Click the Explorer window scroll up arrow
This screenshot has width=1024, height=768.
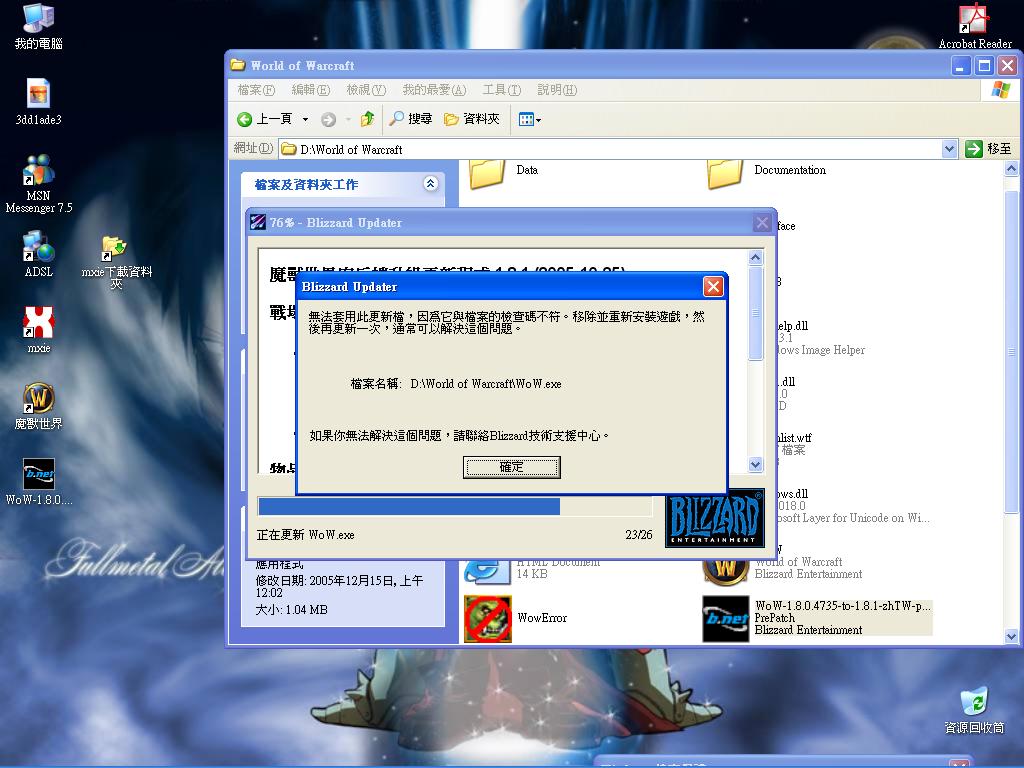1011,168
